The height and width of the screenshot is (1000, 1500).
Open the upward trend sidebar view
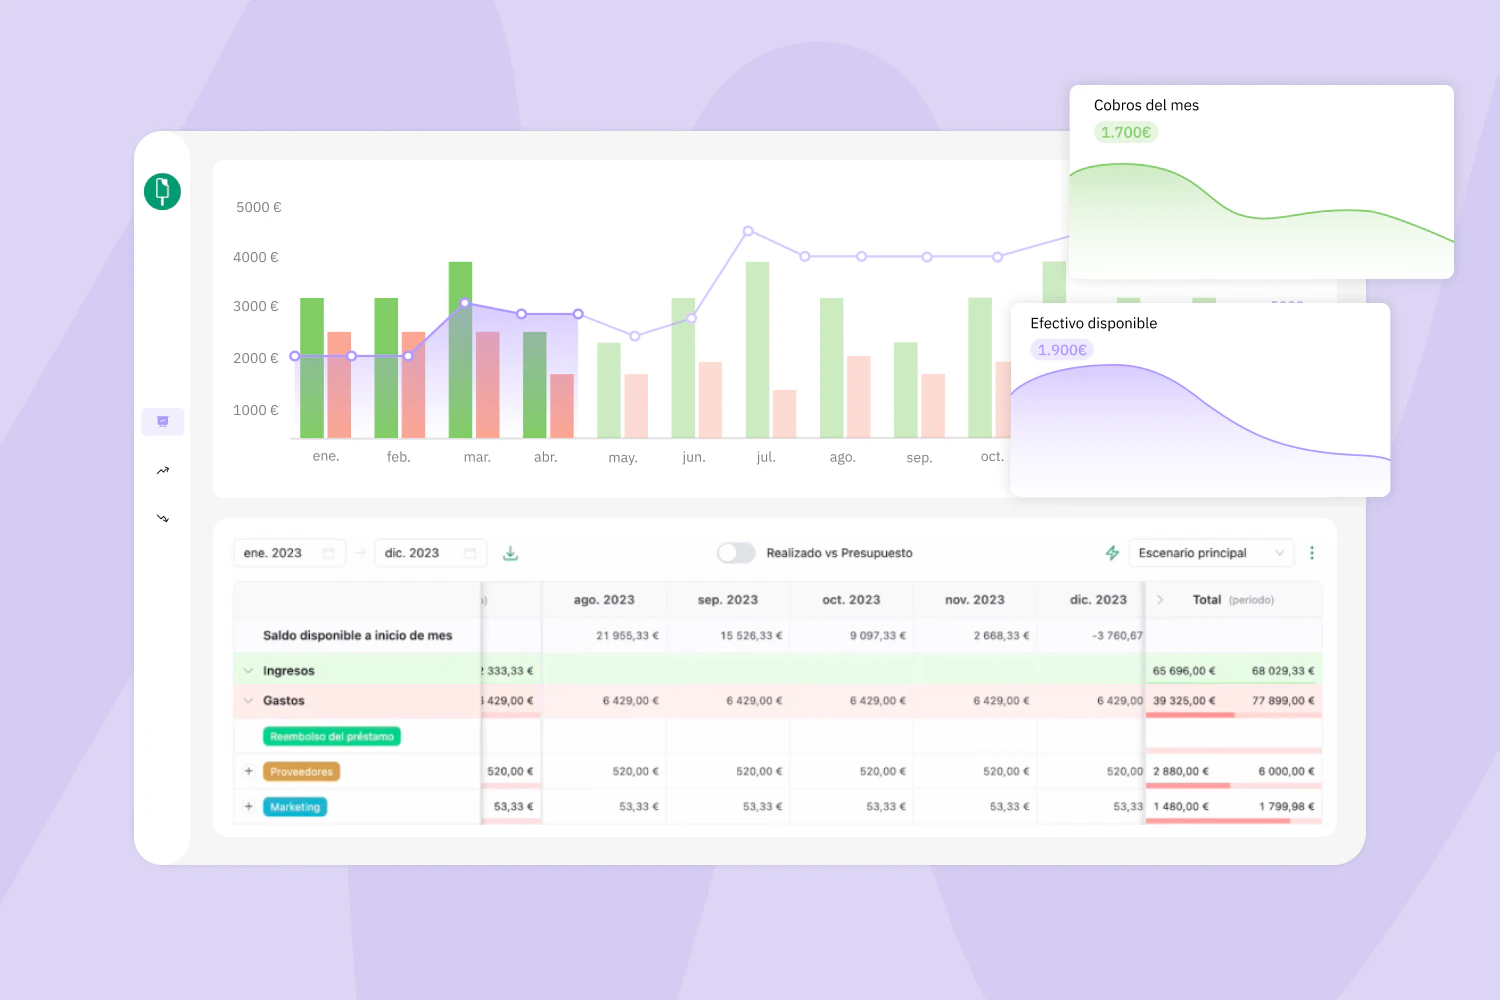(x=163, y=470)
